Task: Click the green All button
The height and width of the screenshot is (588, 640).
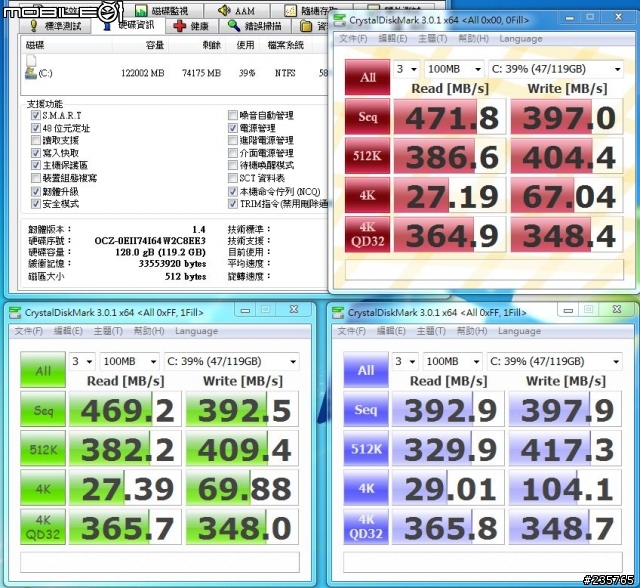Action: [43, 370]
